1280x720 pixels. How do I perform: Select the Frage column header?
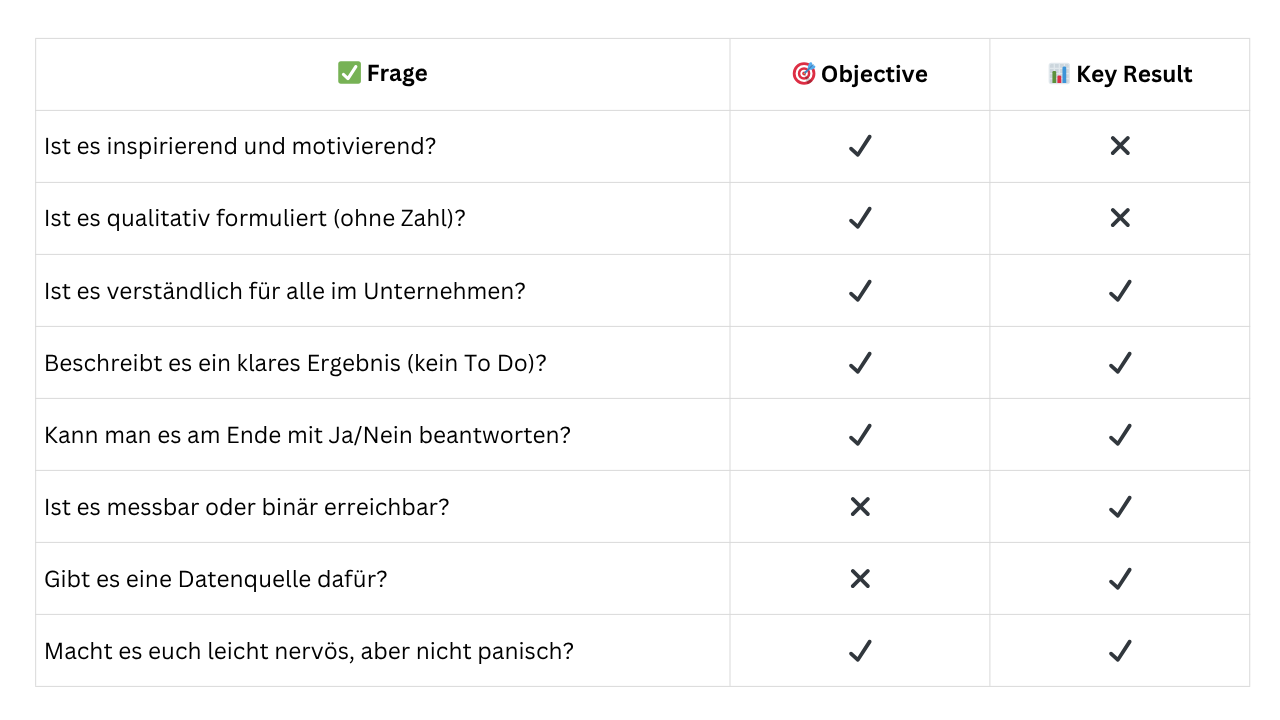397,74
